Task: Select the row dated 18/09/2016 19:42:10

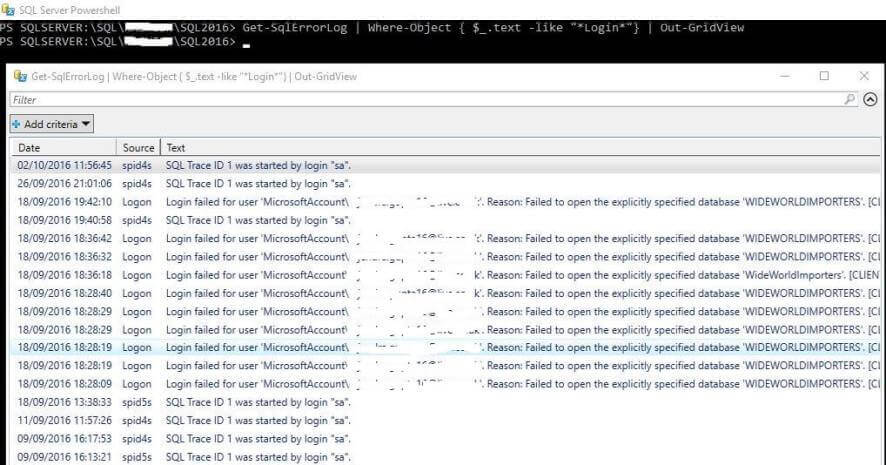Action: click(446, 202)
